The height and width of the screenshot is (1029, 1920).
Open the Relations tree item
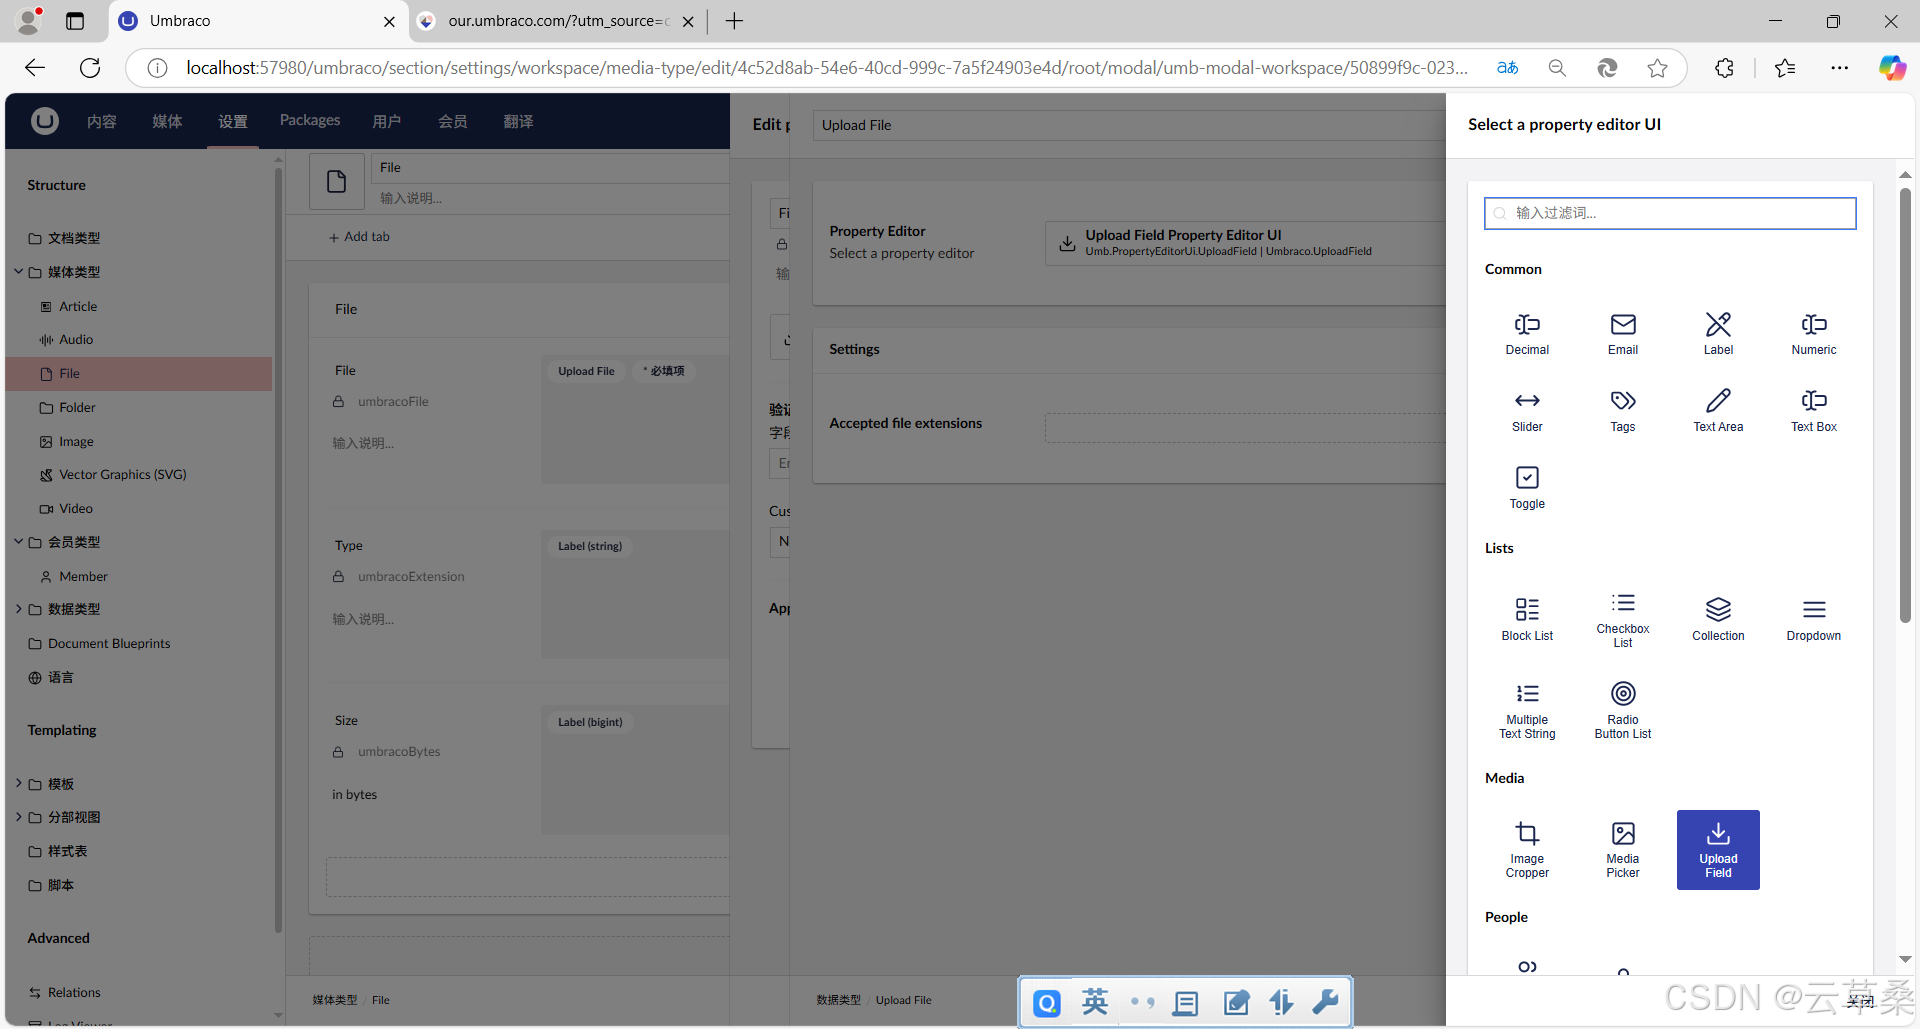click(74, 992)
